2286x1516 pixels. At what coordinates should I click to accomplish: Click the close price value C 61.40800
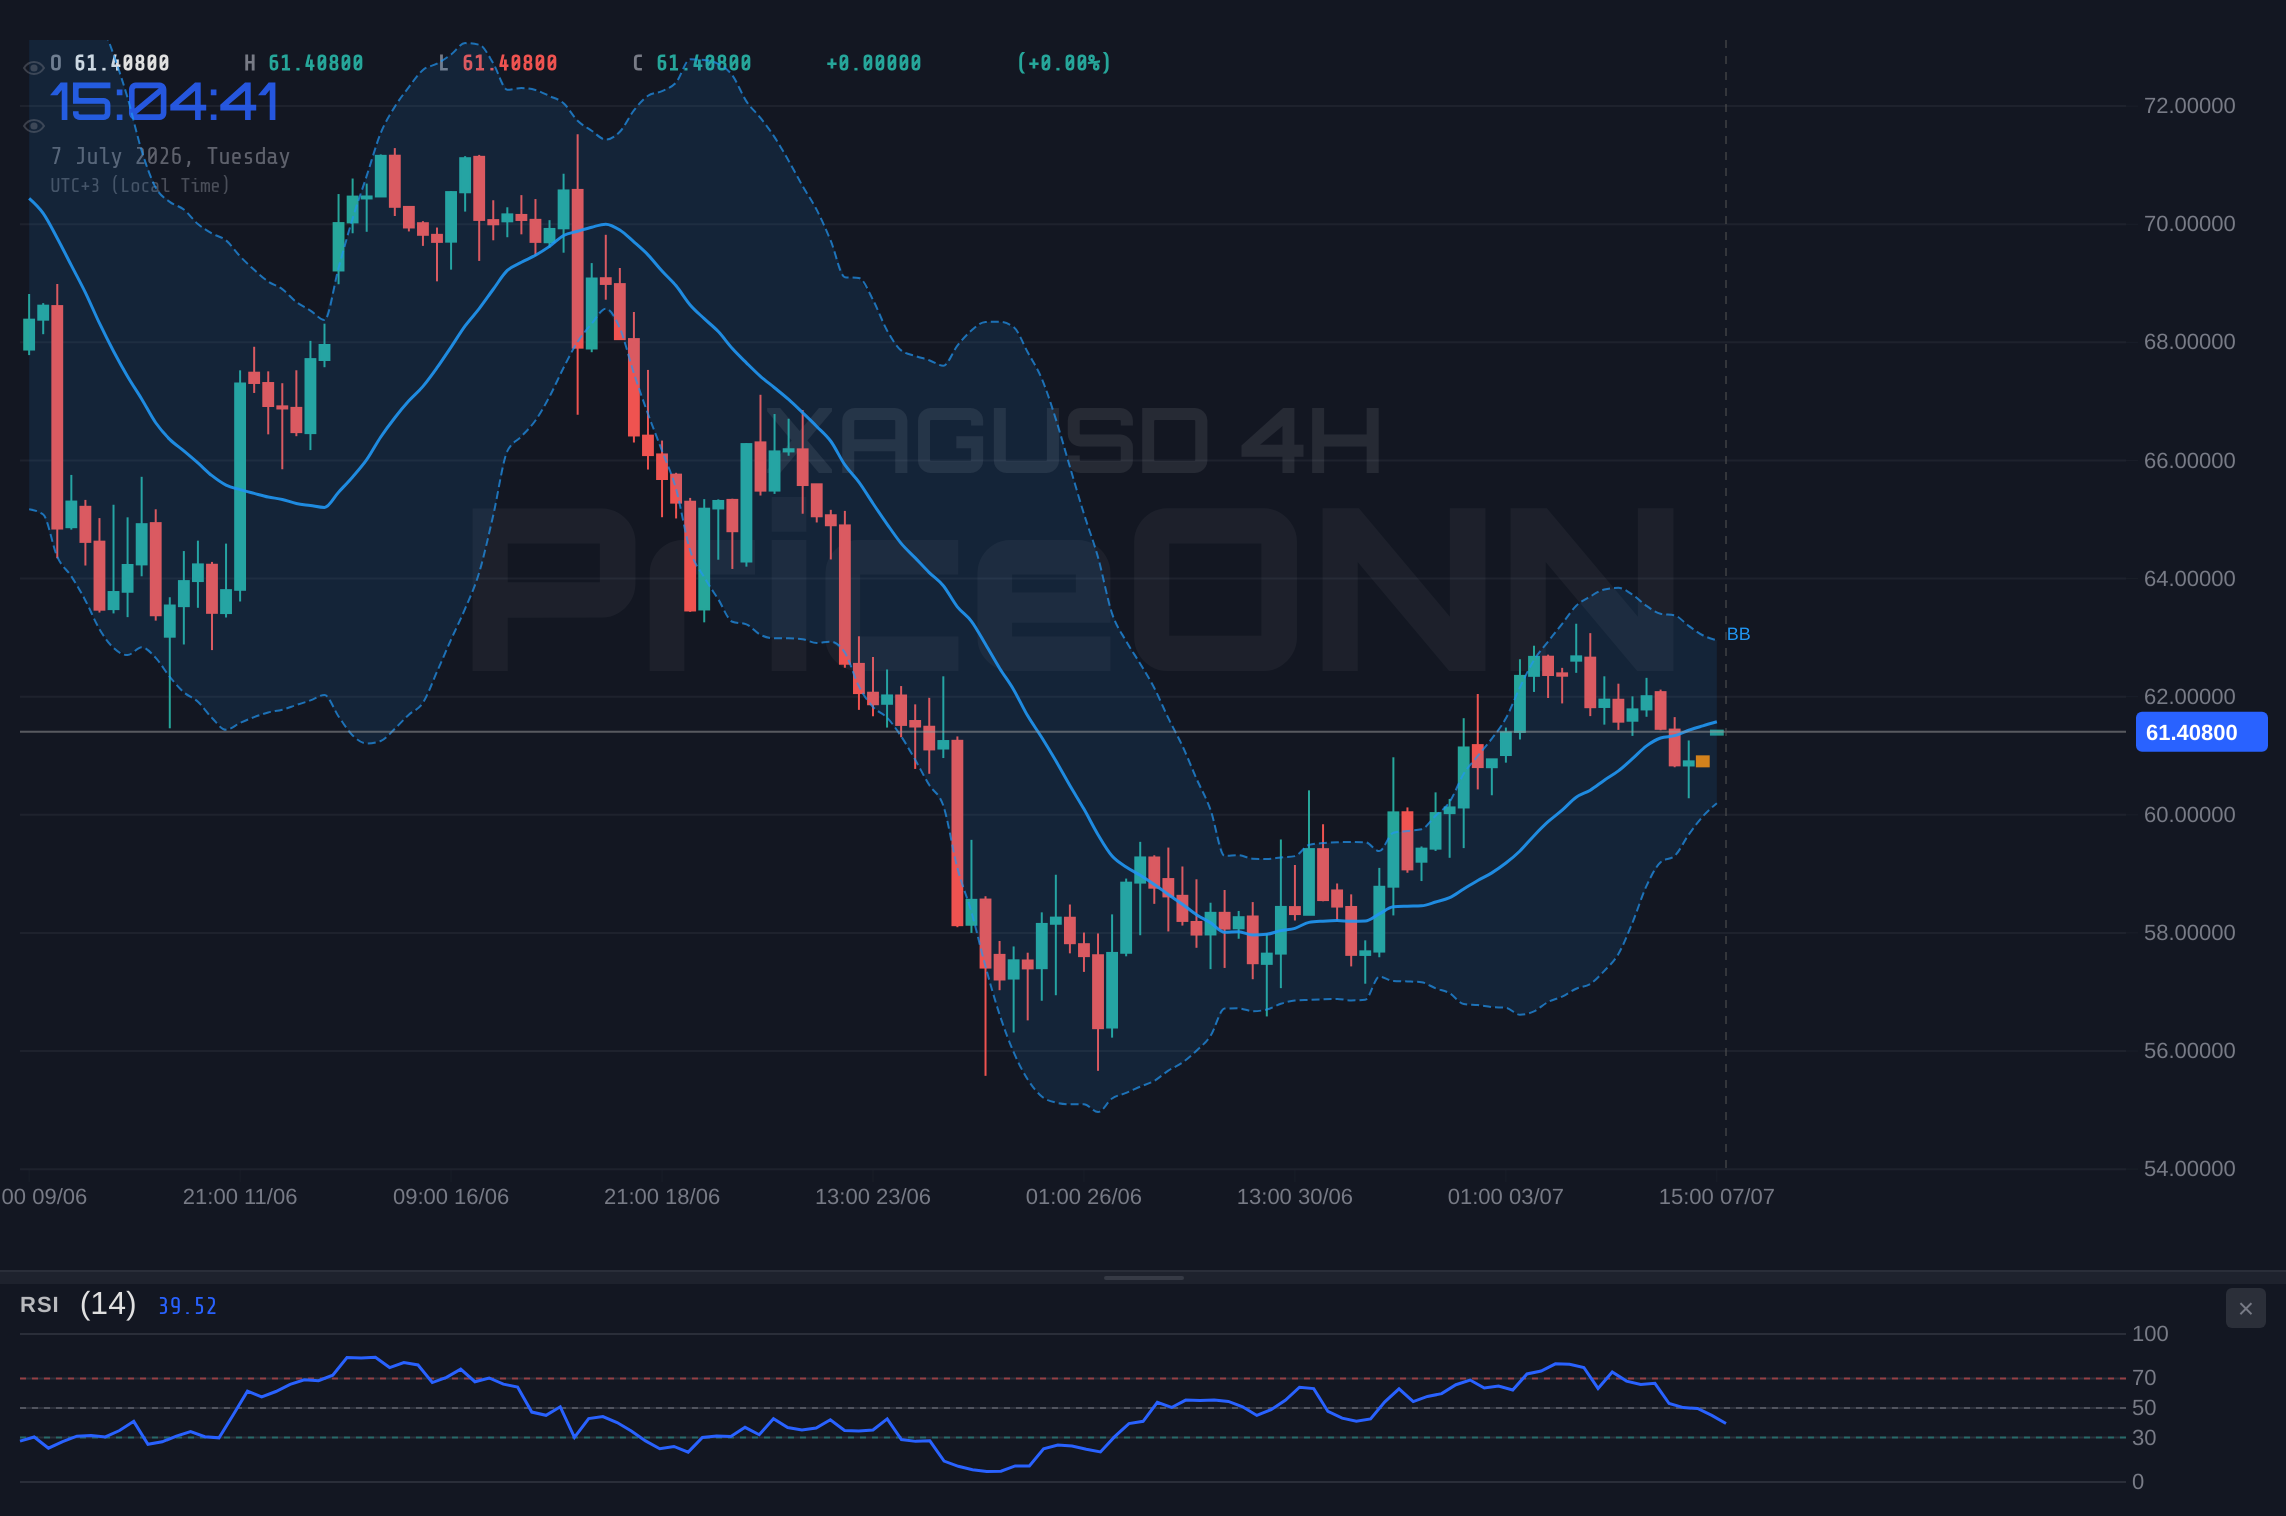tap(692, 64)
